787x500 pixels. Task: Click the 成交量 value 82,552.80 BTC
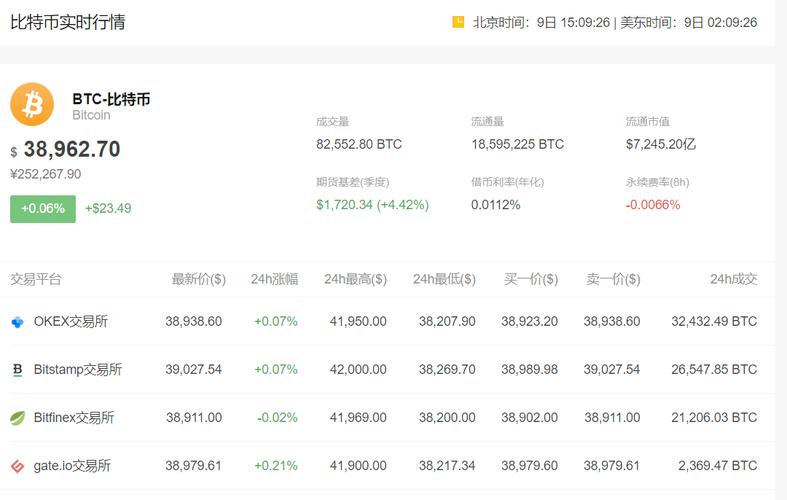359,145
